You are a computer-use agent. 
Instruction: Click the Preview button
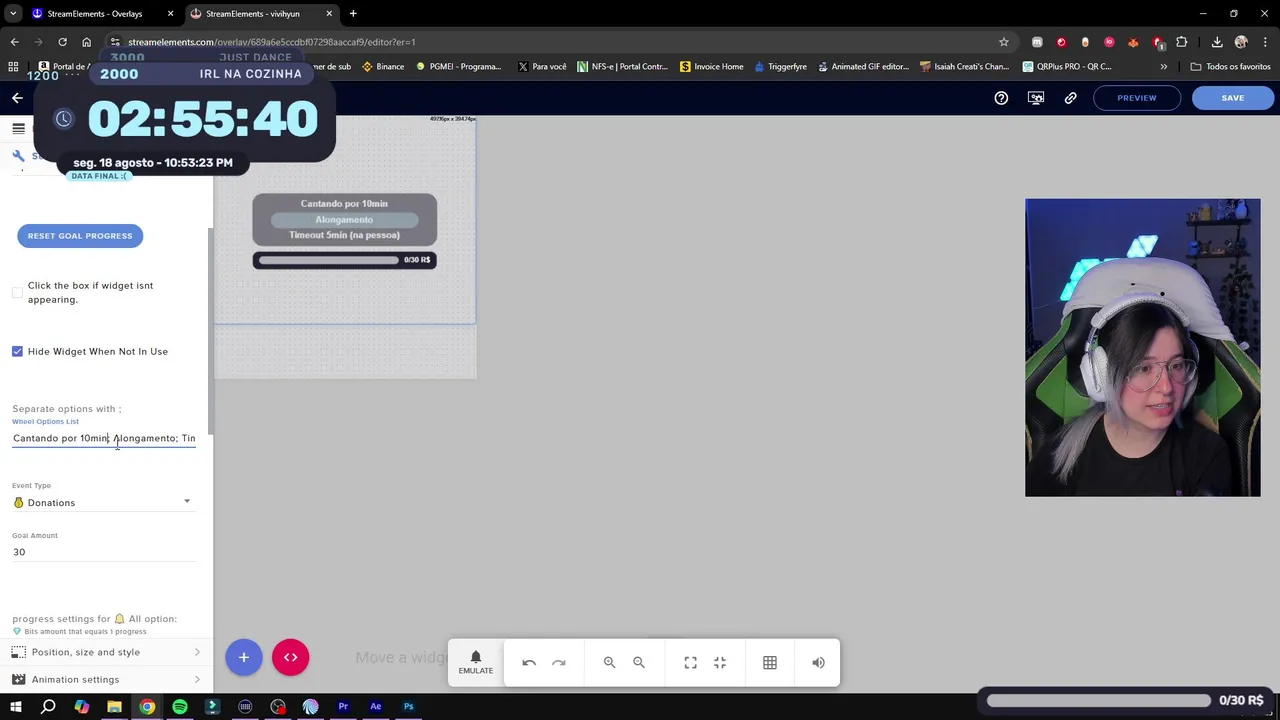[x=1137, y=98]
